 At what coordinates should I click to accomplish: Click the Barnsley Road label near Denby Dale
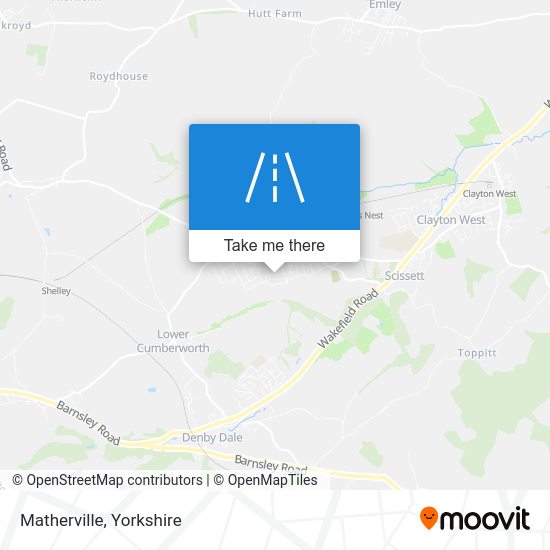[270, 463]
